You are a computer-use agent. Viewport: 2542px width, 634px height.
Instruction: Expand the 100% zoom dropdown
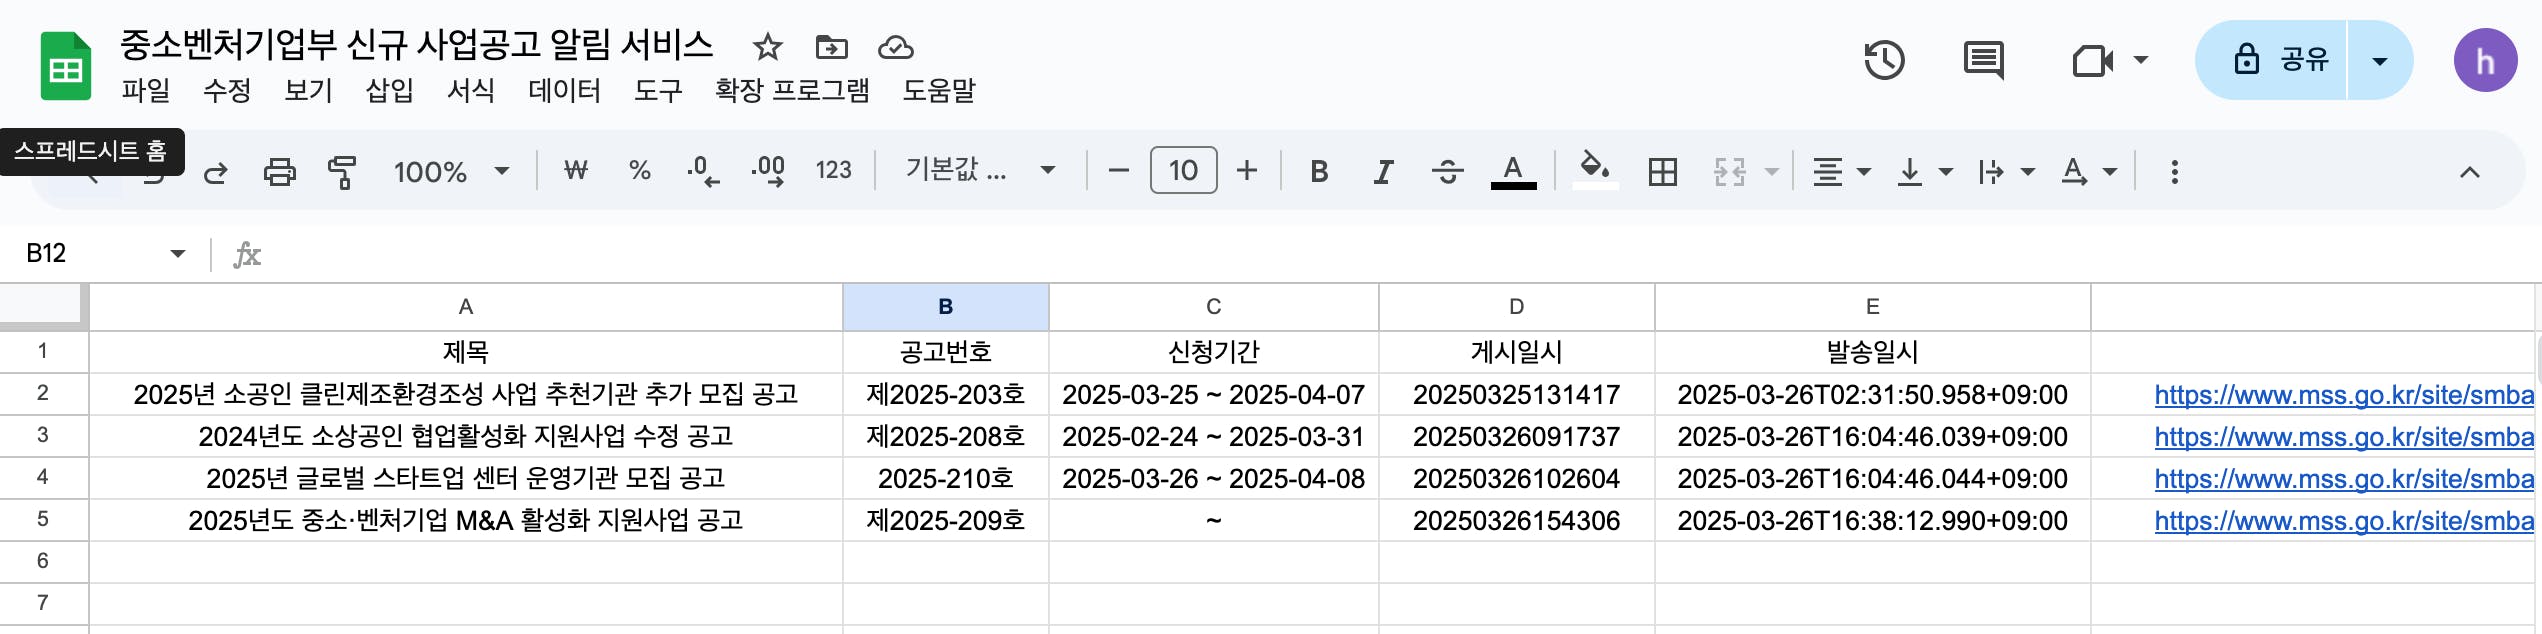tap(451, 172)
